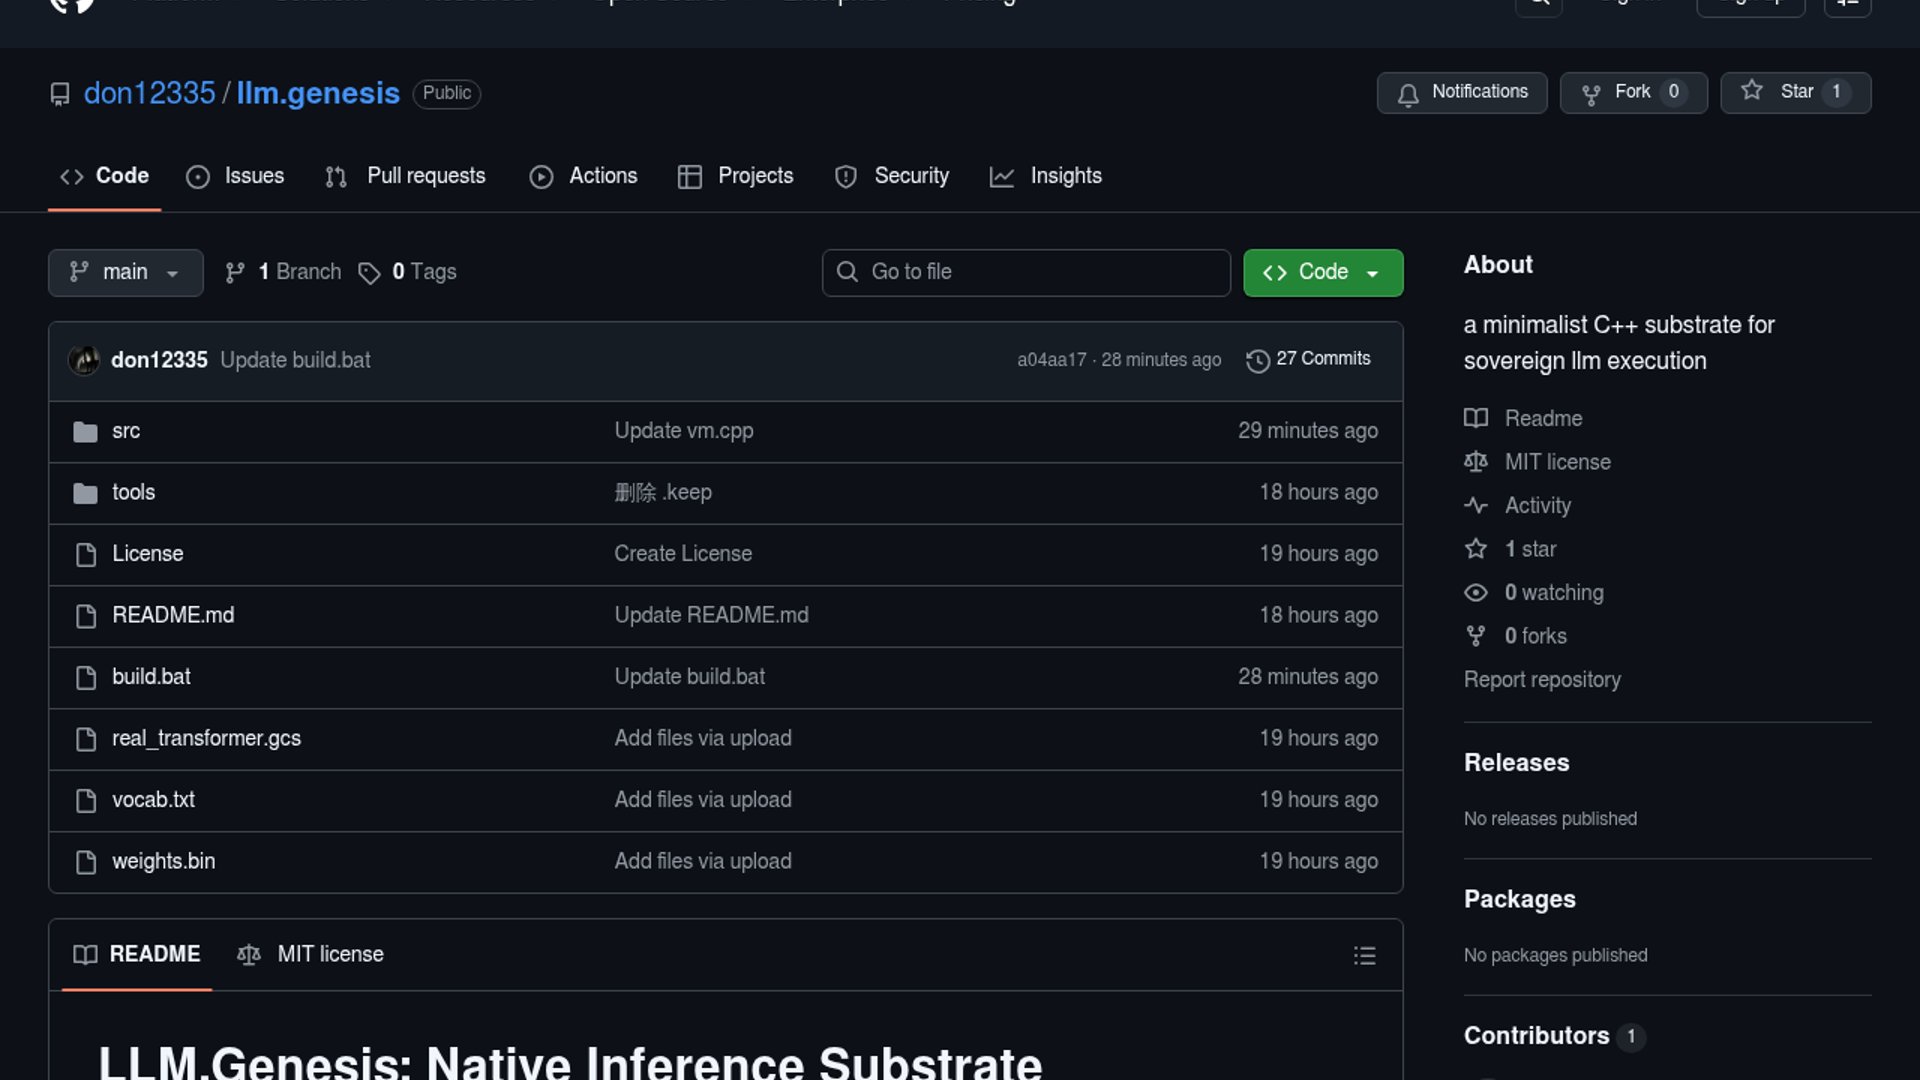Expand the green Code dropdown
Screen dimensions: 1920x1080
pyautogui.click(x=1322, y=272)
